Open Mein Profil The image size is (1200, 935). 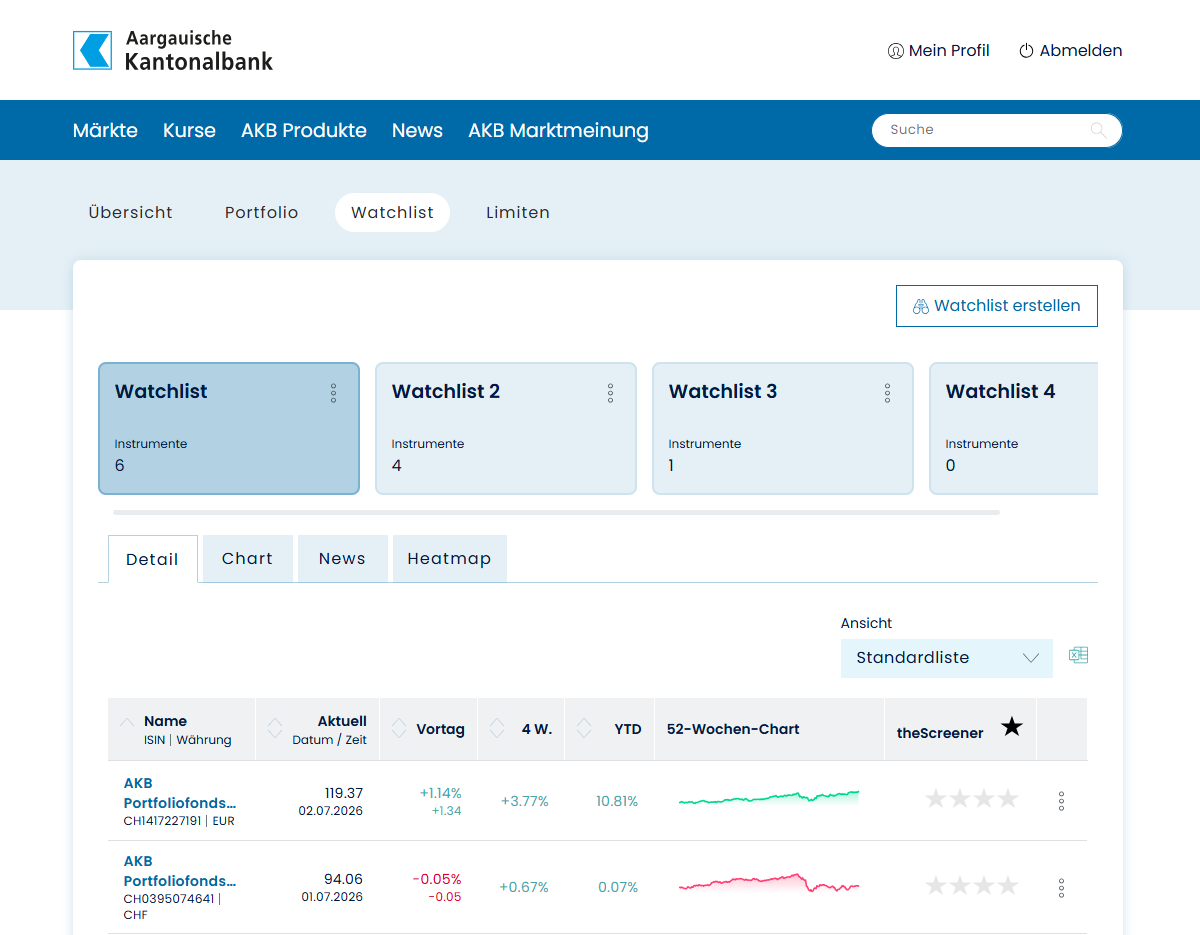tap(939, 50)
